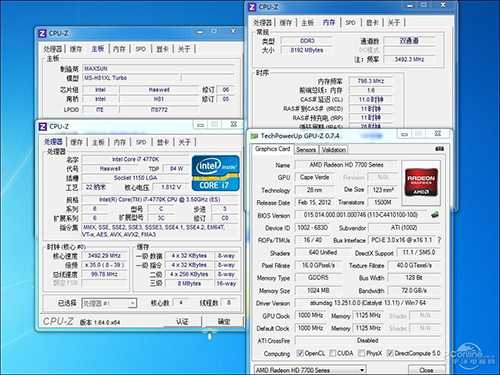Click the Bus Interface question mark
Viewport: 500px width, 375px height.
pyautogui.click(x=439, y=240)
